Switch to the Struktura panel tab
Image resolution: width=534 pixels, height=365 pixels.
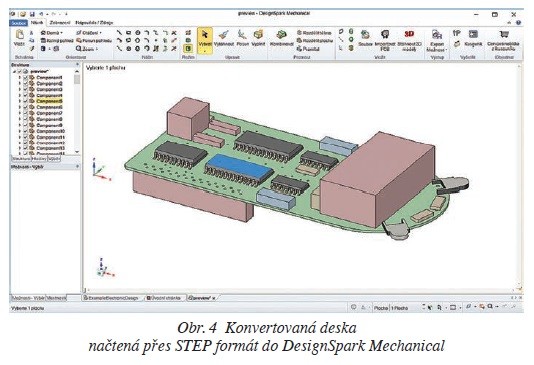tap(21, 159)
